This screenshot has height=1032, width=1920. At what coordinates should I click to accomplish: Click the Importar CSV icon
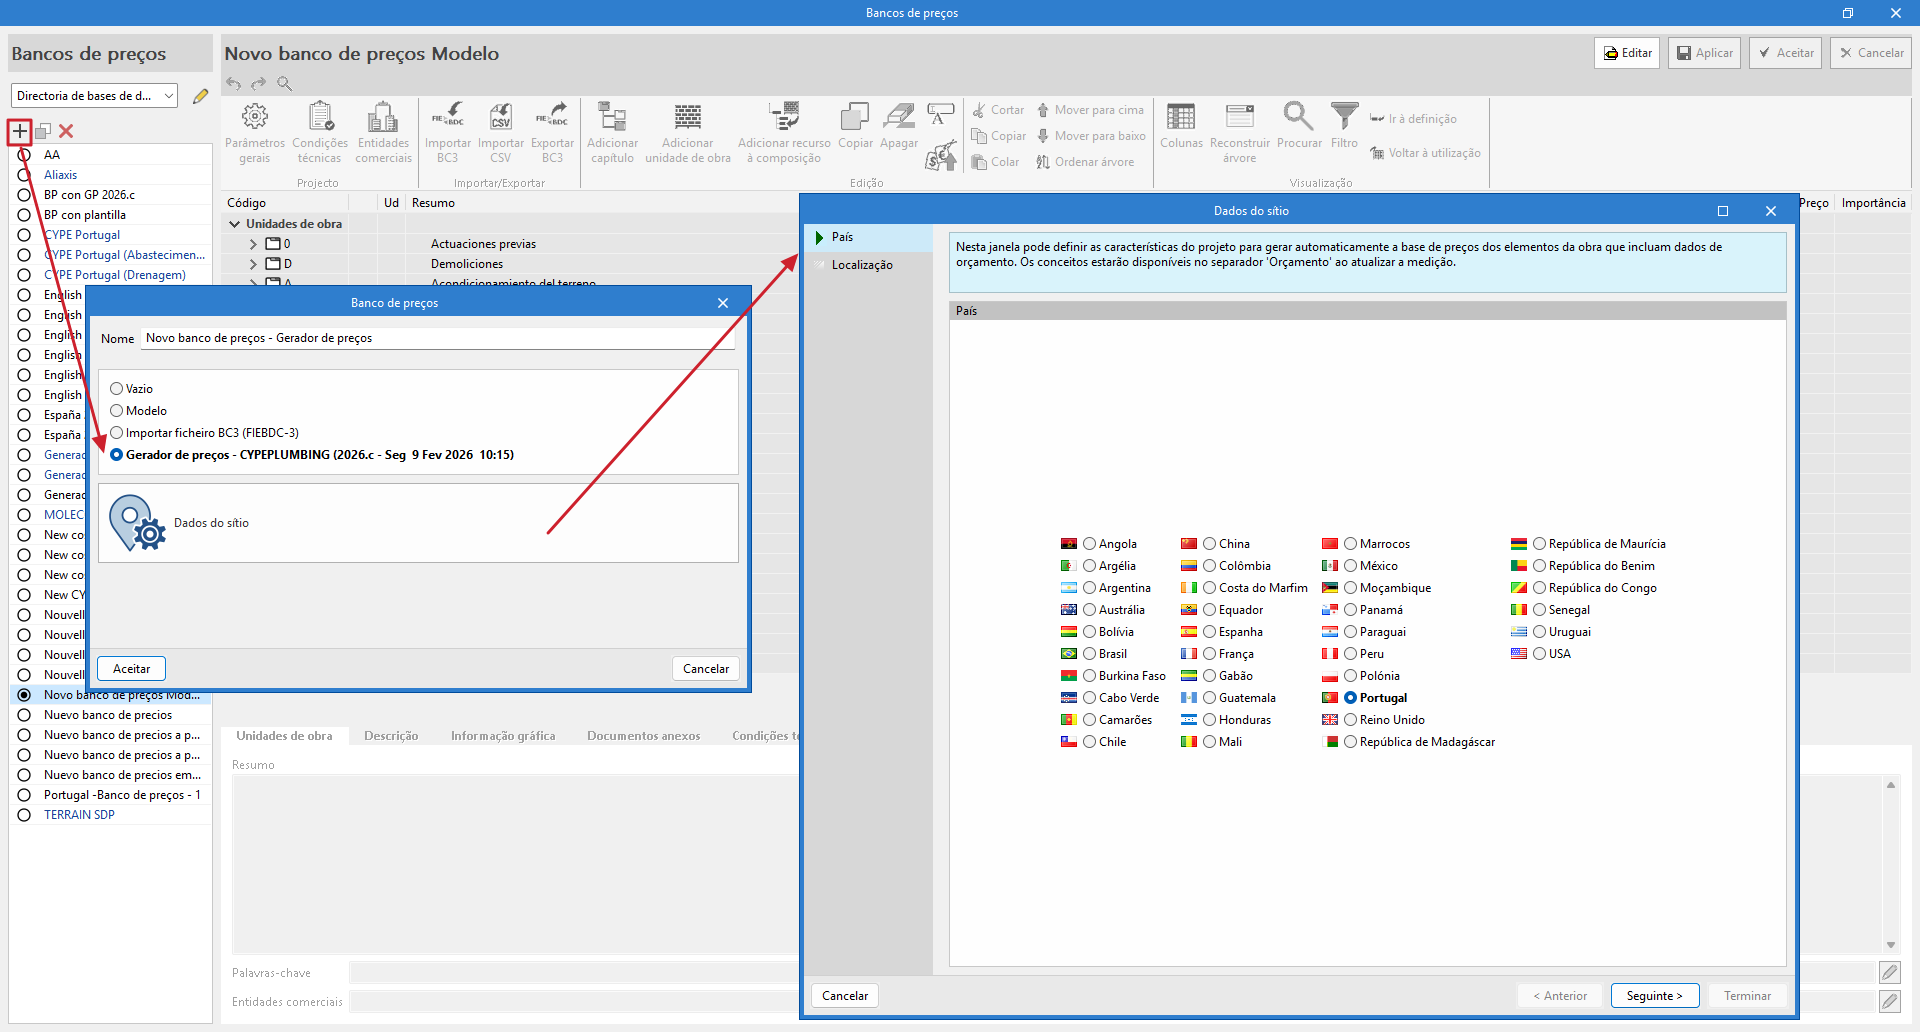[x=501, y=132]
